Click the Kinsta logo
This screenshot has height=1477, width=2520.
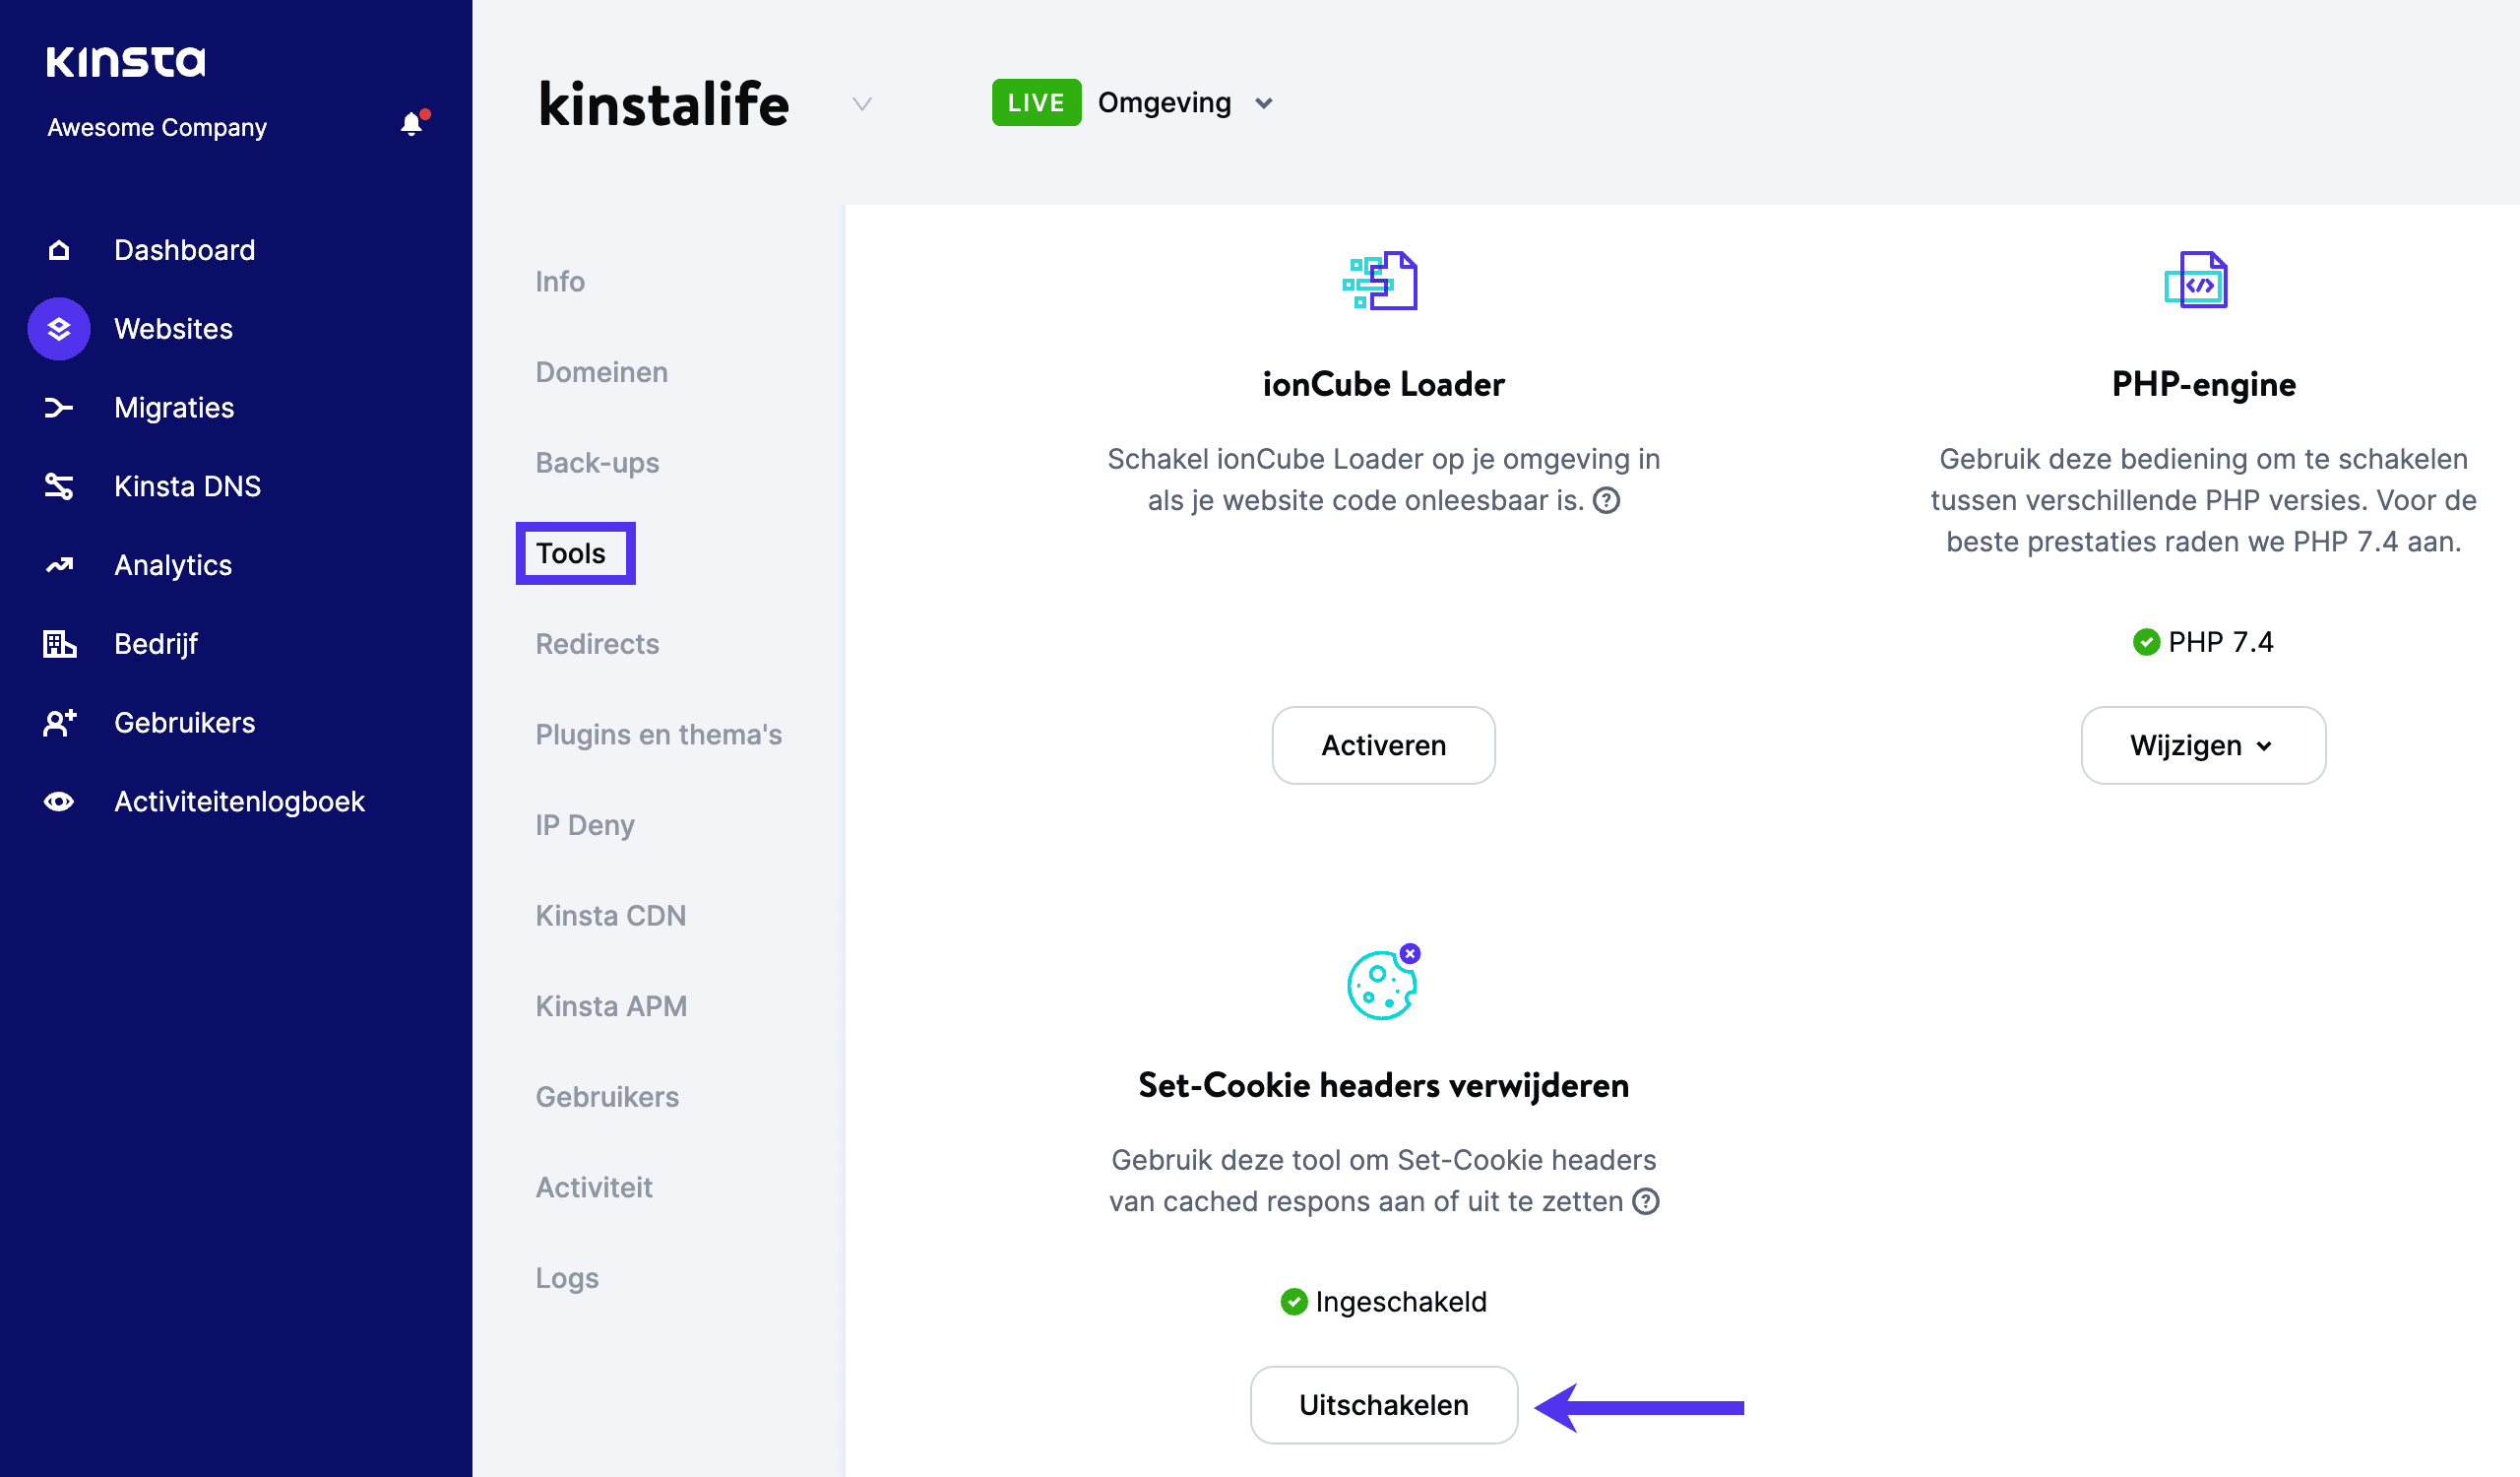(126, 62)
